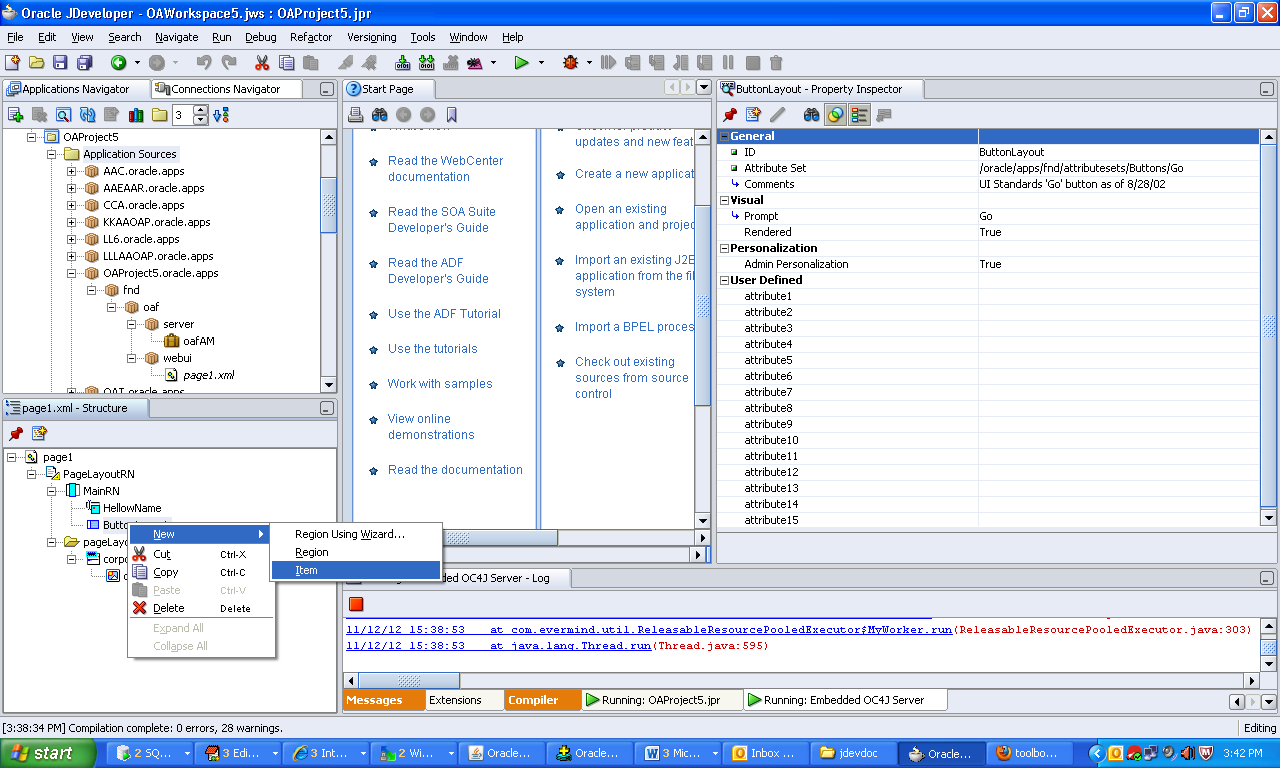Open the Back button history dropdown arrow
Screen dimensions: 1280x768
click(137, 63)
